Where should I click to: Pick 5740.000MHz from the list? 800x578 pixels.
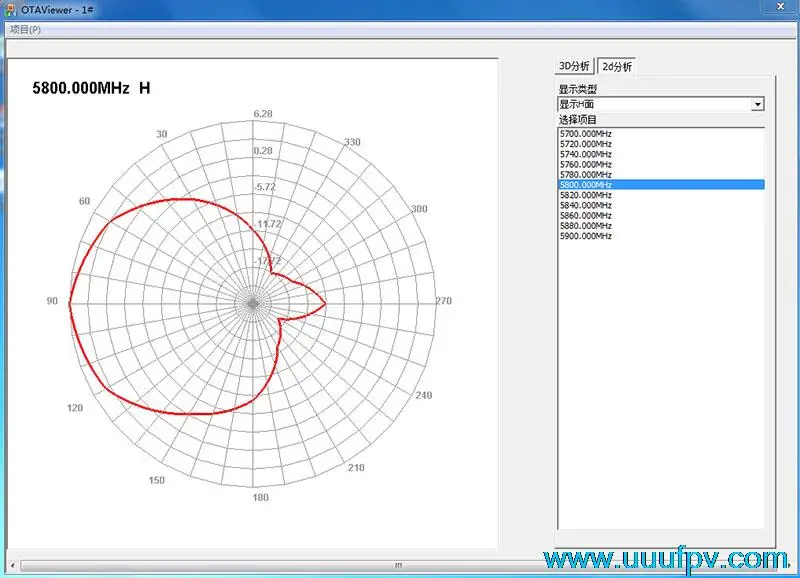[x=586, y=154]
